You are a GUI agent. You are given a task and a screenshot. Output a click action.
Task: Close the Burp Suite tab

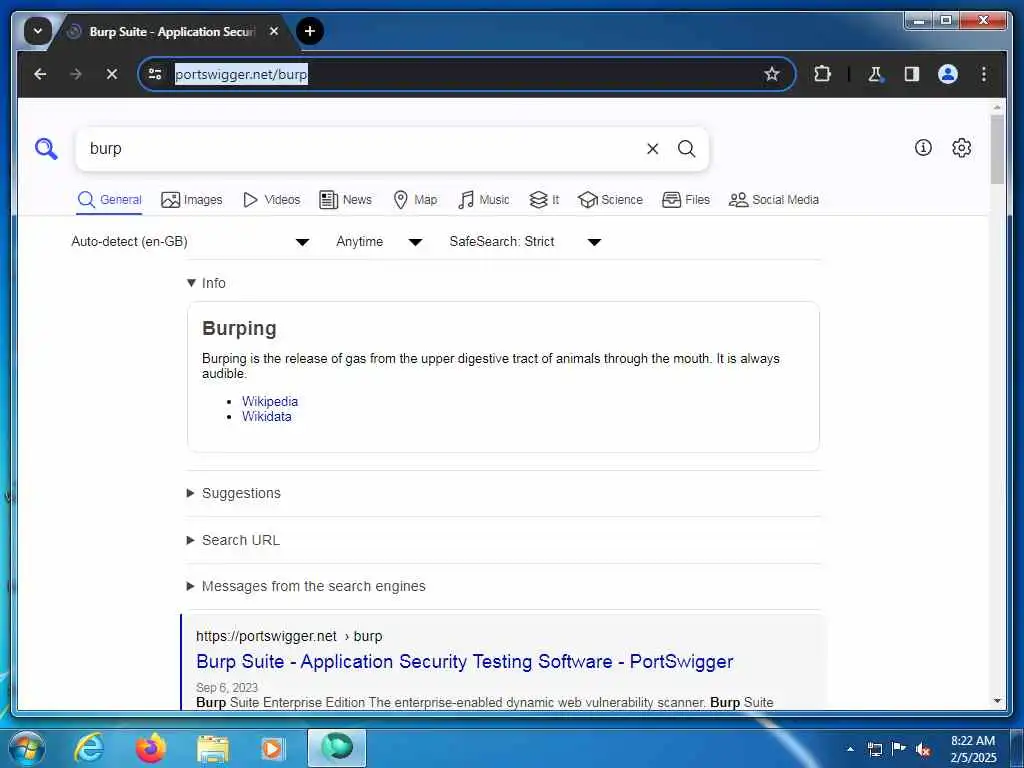pyautogui.click(x=274, y=31)
